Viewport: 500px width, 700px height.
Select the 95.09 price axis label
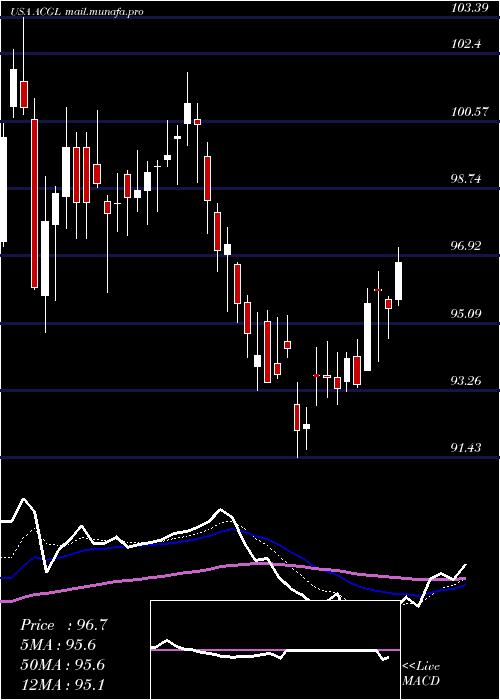click(x=466, y=314)
